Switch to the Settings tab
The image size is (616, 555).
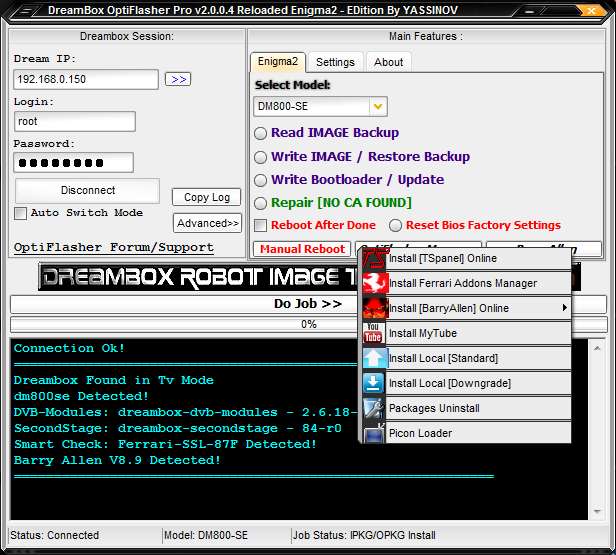click(x=335, y=62)
